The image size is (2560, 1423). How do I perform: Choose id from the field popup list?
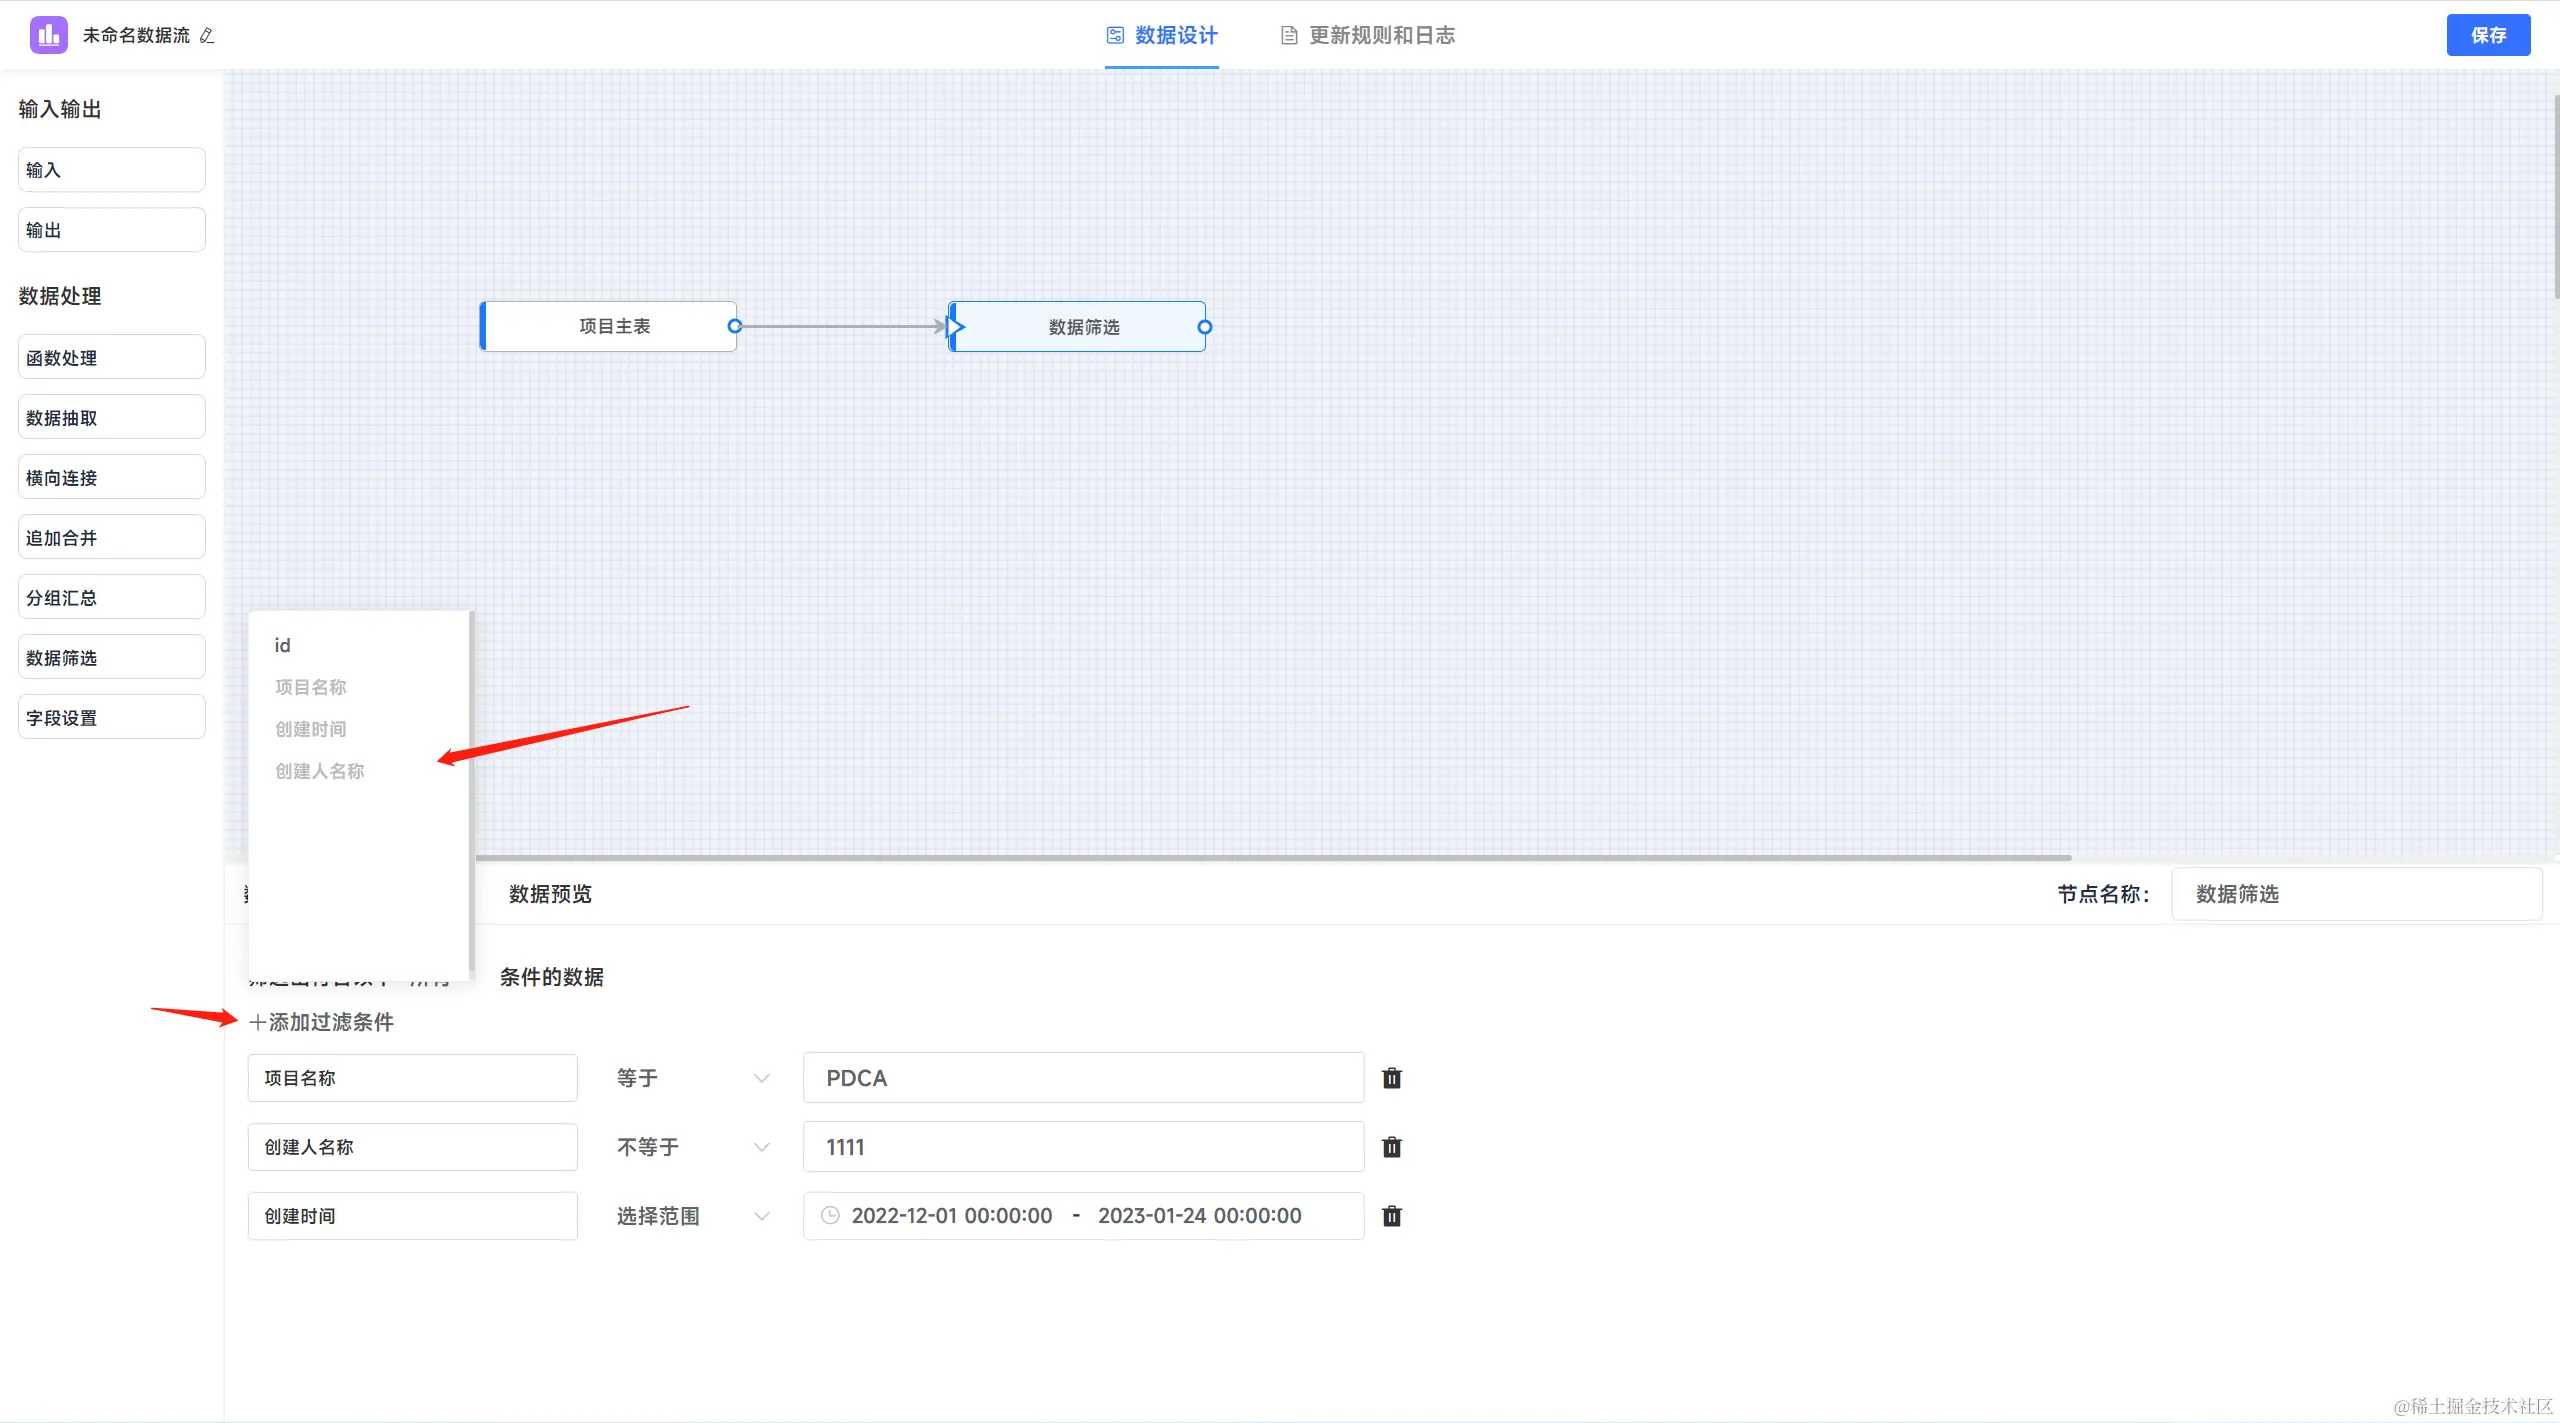click(283, 646)
